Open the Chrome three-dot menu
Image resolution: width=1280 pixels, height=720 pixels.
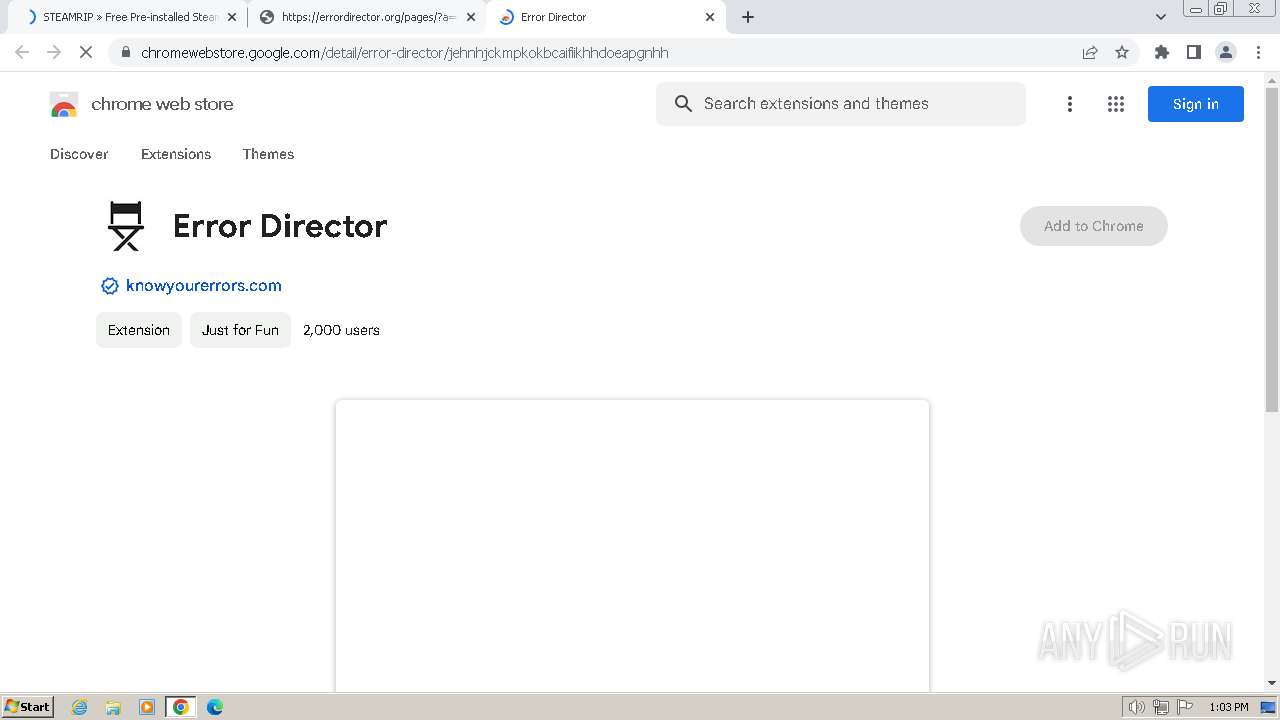click(x=1259, y=53)
